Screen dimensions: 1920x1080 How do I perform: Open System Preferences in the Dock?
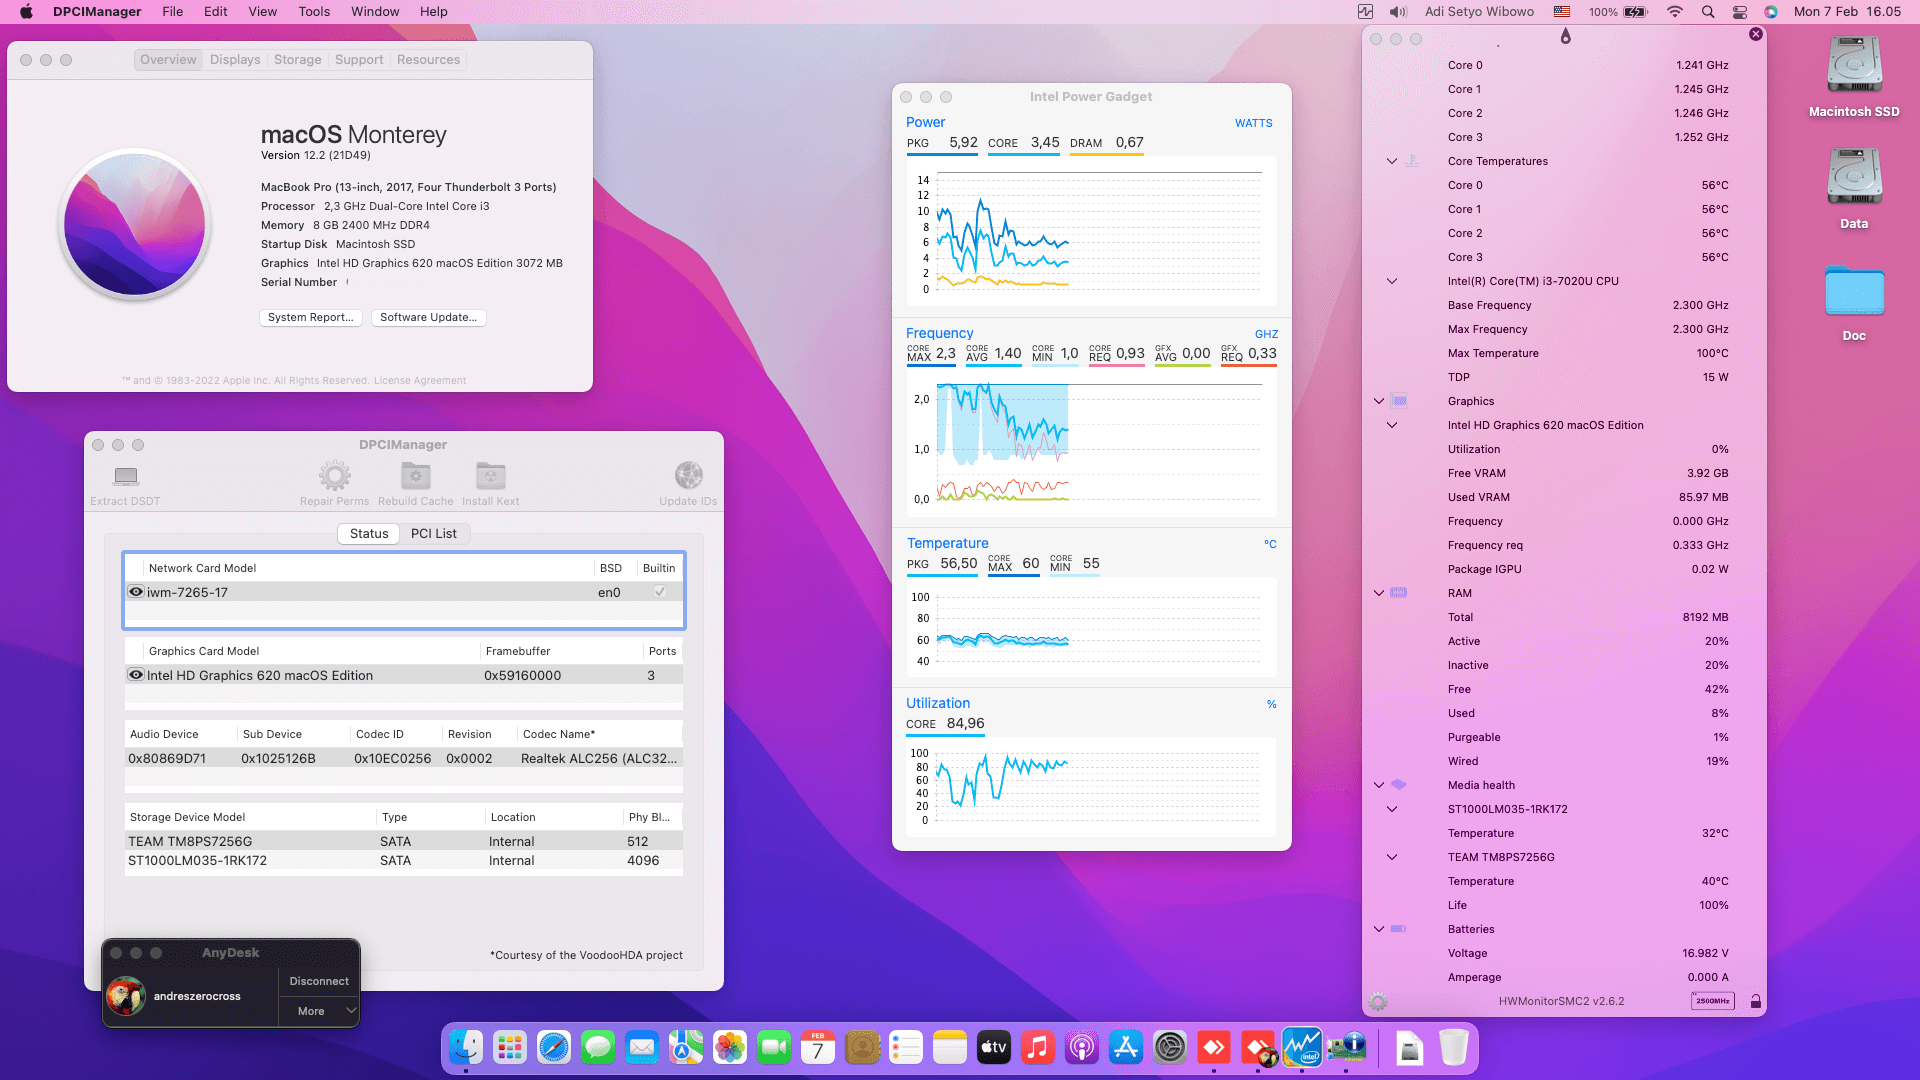coord(1170,1047)
